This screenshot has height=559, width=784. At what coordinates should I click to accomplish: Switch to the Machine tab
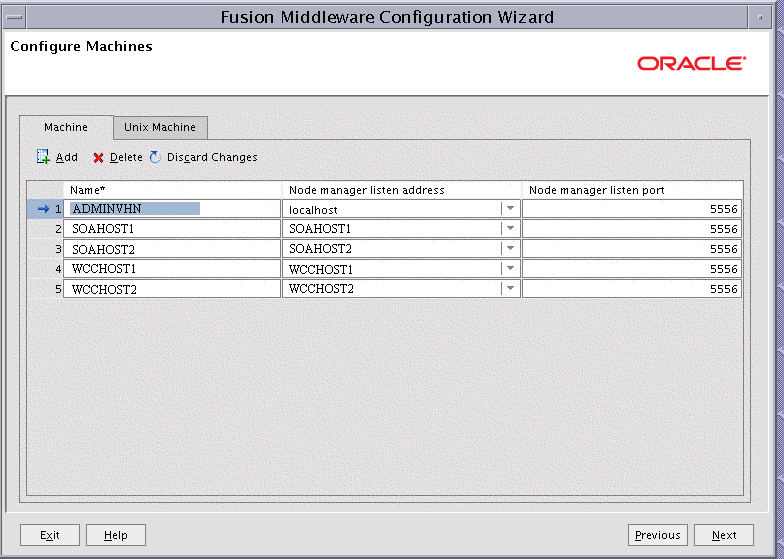tap(66, 128)
